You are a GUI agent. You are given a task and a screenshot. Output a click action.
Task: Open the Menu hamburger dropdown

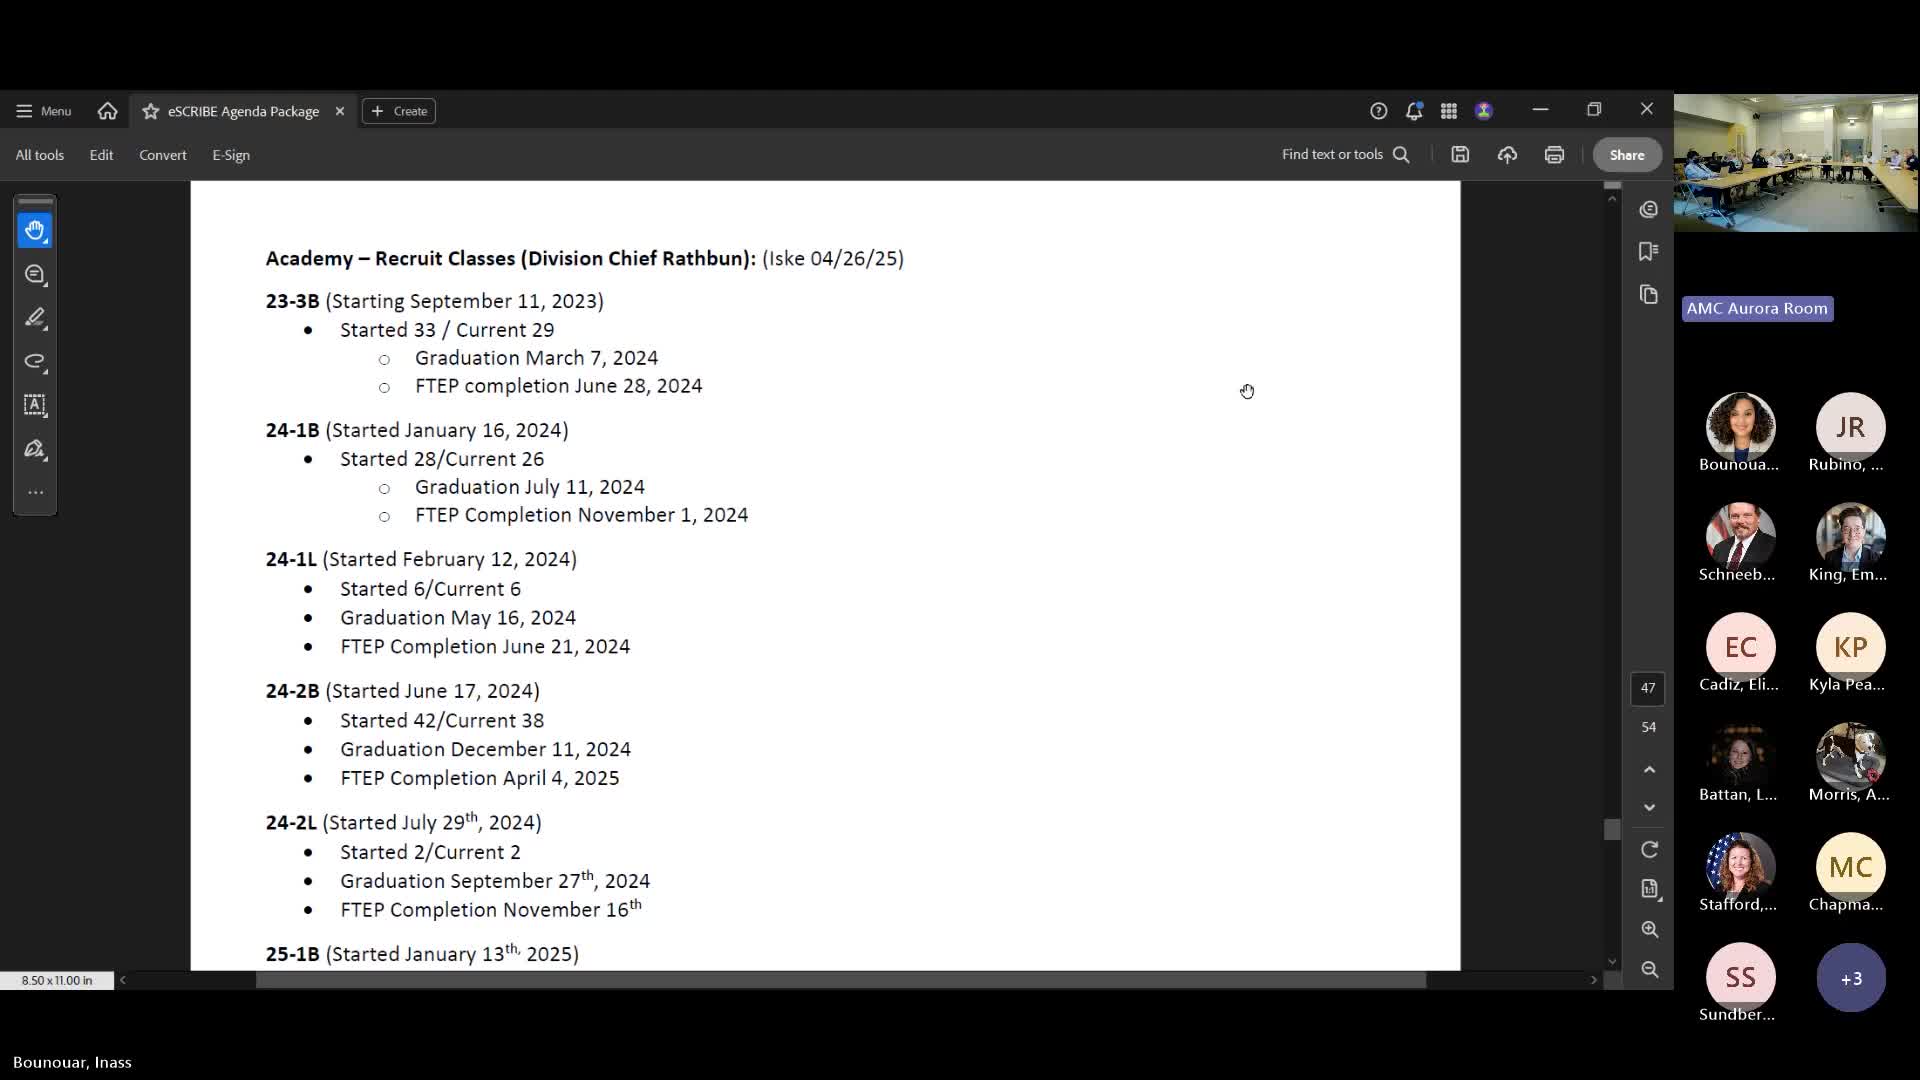click(x=43, y=111)
